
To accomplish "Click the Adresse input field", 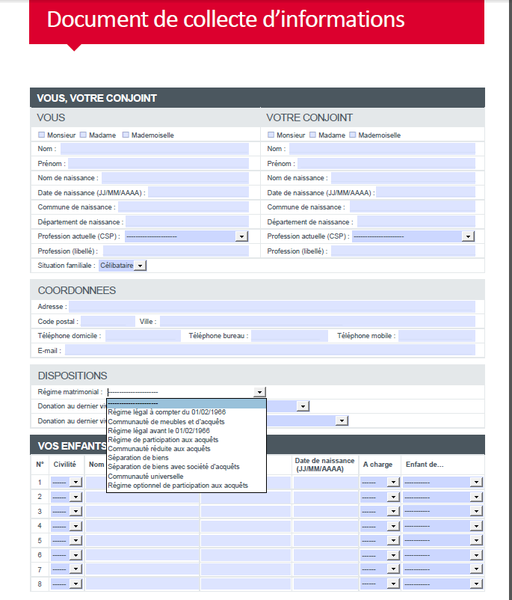I will (272, 307).
